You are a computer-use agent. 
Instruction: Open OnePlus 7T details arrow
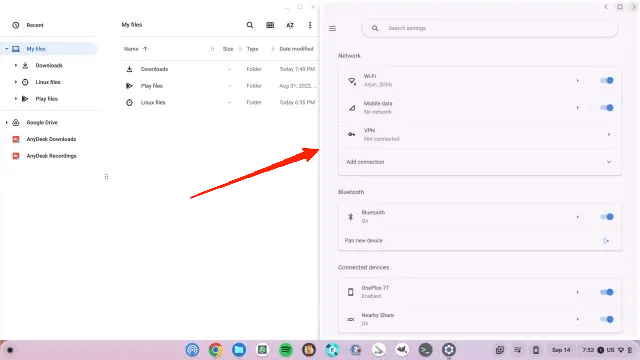point(578,292)
